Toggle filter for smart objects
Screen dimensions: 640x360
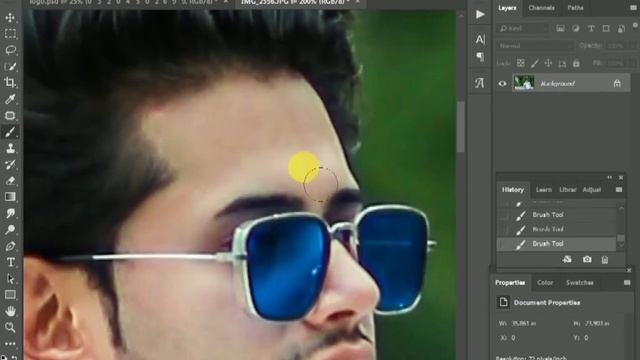(621, 28)
